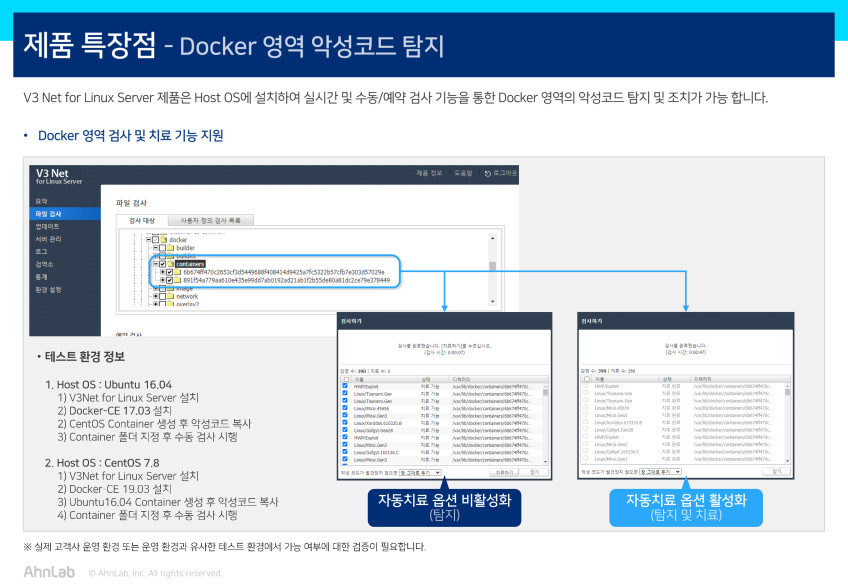Uncheck the 6b674ff470c container checkbox
Image resolution: width=848 pixels, height=587 pixels.
coord(169,272)
